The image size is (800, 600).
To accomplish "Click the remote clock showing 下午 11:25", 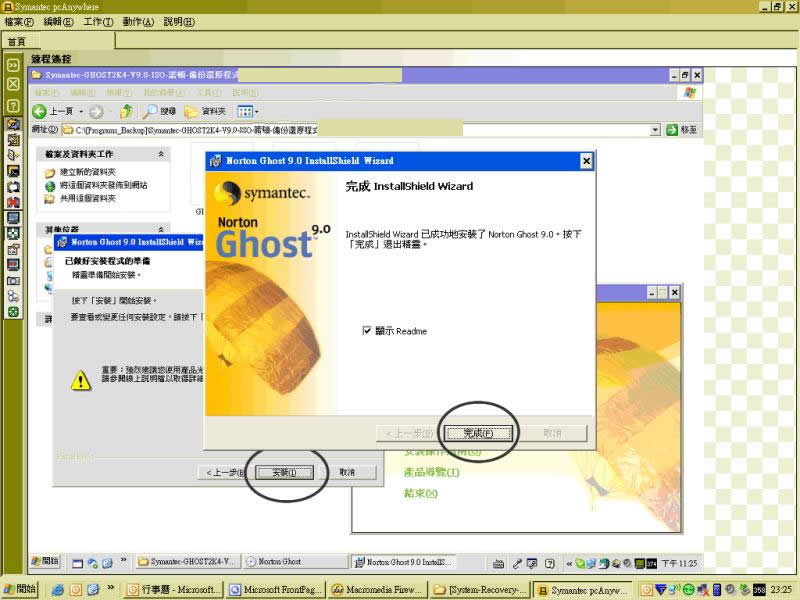I will point(679,563).
